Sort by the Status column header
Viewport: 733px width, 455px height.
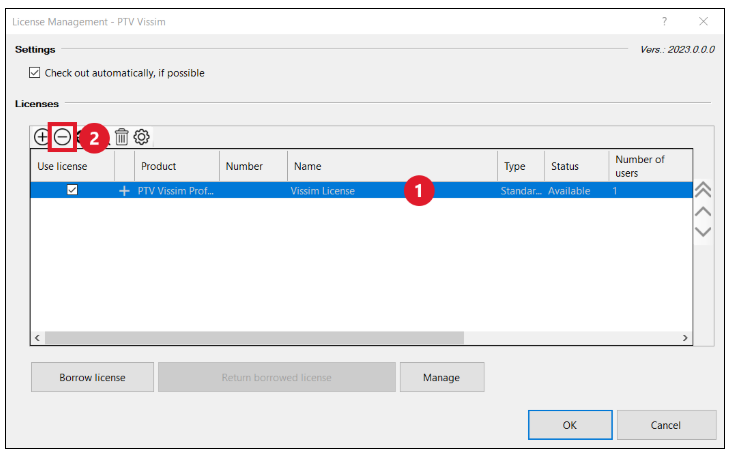[x=577, y=166]
